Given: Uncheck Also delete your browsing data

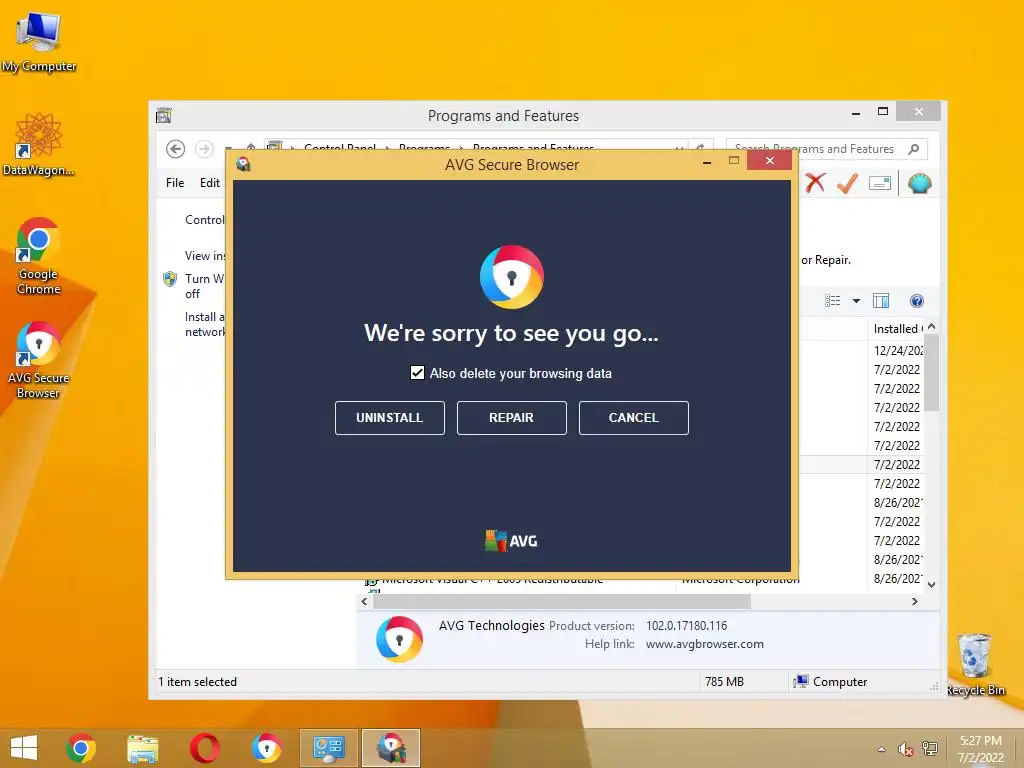Looking at the screenshot, I should pyautogui.click(x=417, y=373).
